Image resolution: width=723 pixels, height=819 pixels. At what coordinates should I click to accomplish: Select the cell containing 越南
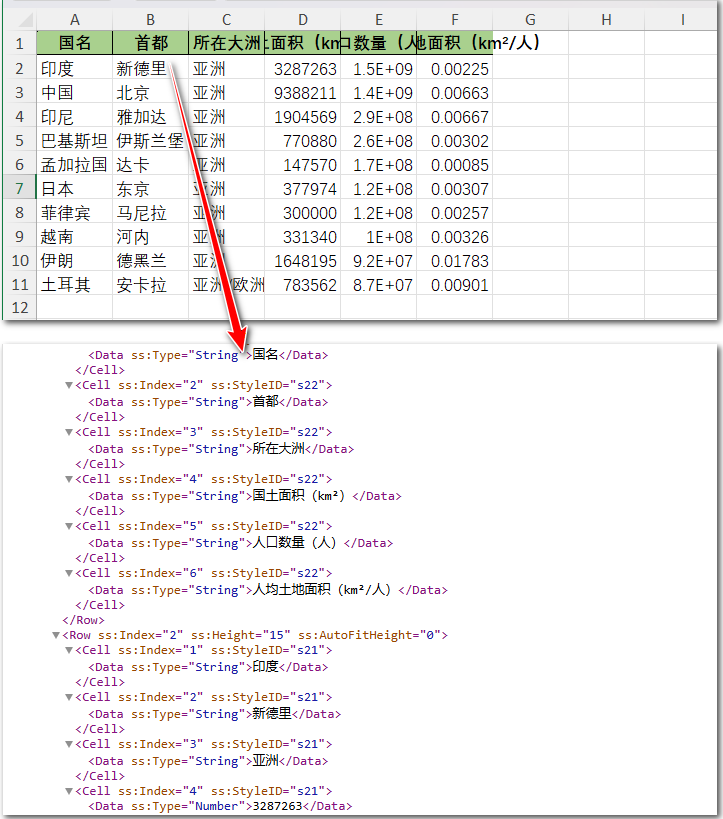(x=75, y=237)
